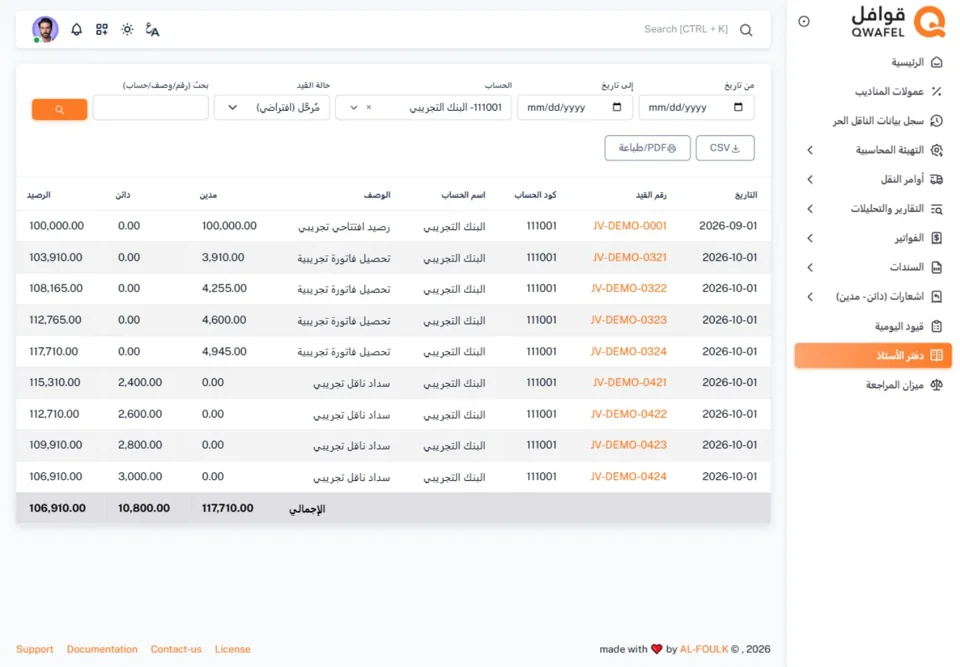Open journal entry JV-DEMO-0323
This screenshot has height=667, width=960.
629,320
